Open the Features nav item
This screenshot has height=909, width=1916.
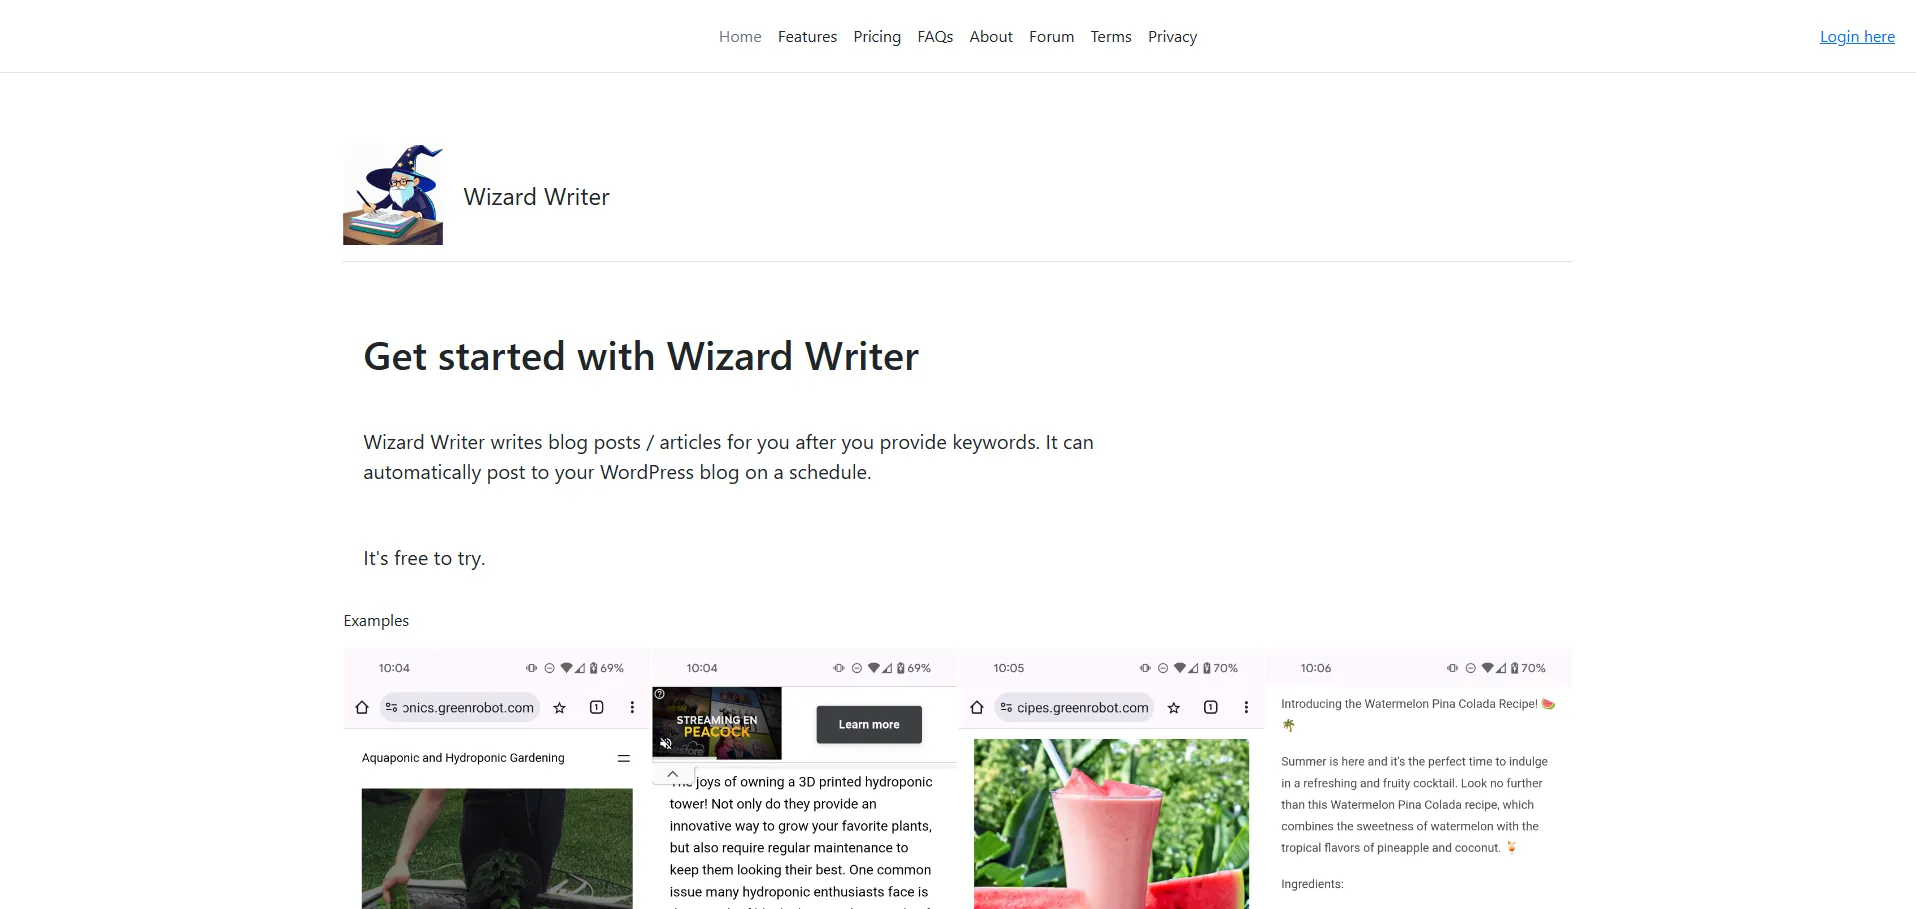(807, 37)
